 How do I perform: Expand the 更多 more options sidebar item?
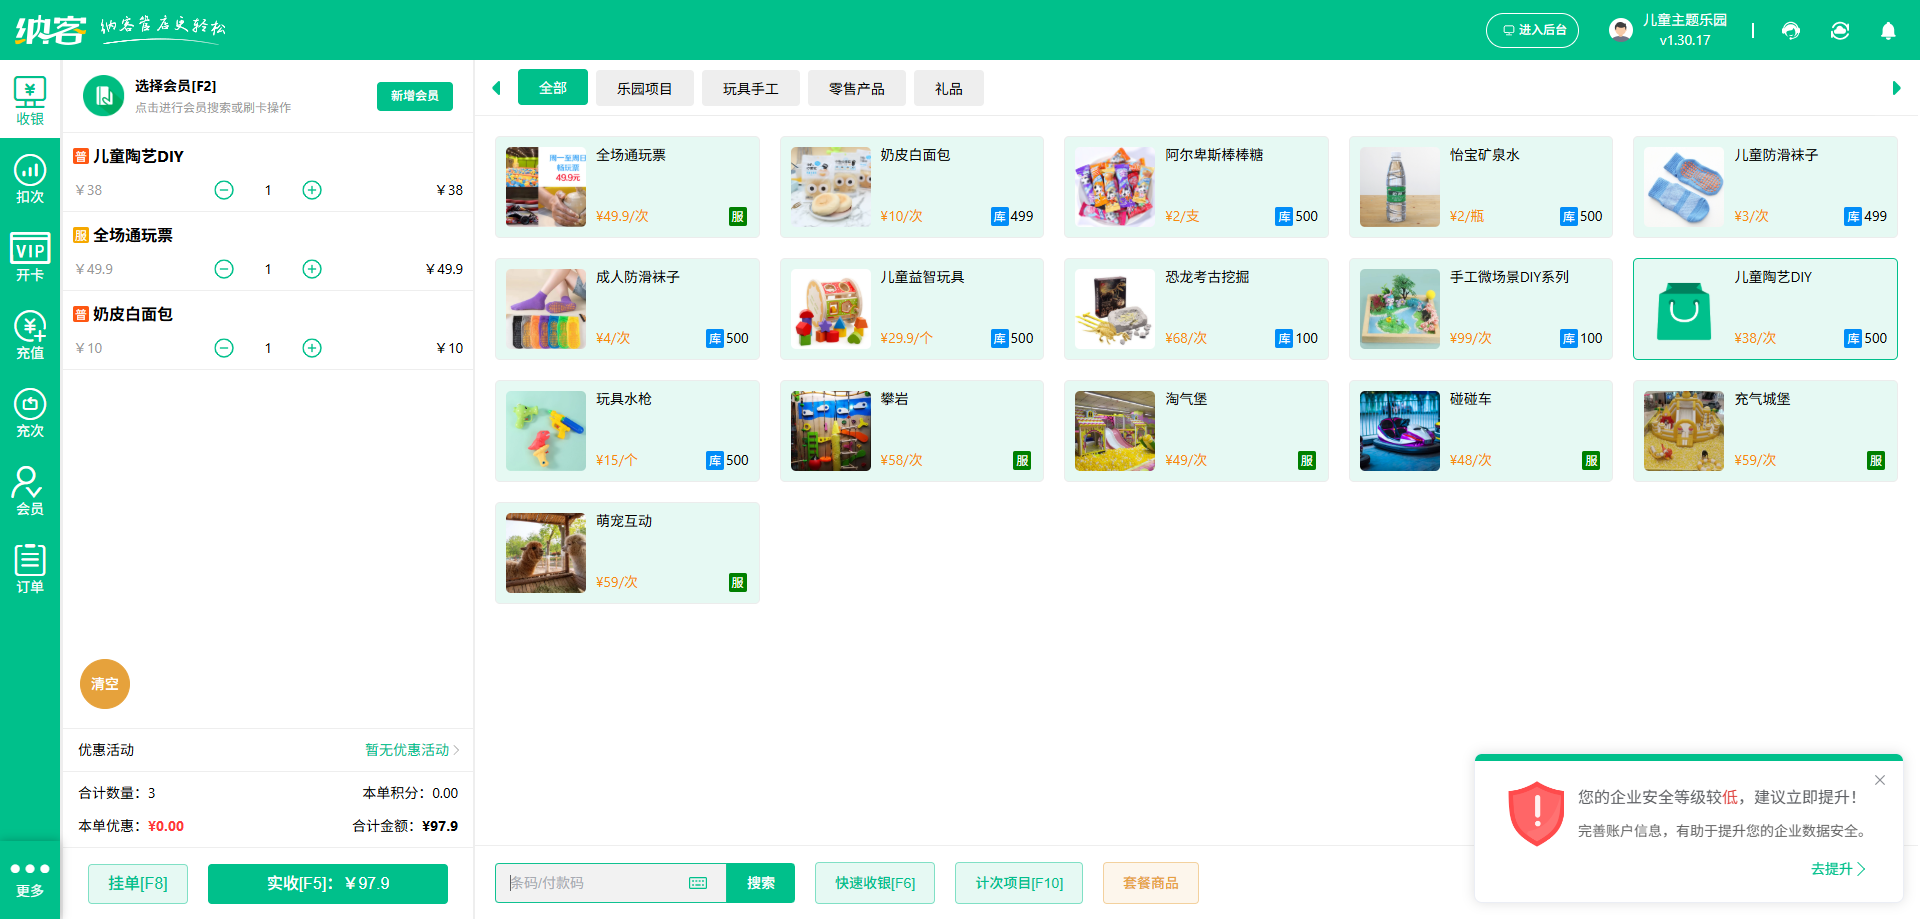[30, 878]
